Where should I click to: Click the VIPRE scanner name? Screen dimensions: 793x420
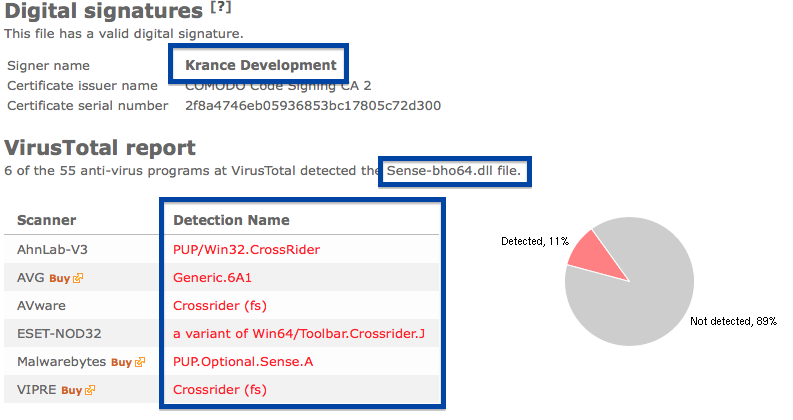[37, 390]
